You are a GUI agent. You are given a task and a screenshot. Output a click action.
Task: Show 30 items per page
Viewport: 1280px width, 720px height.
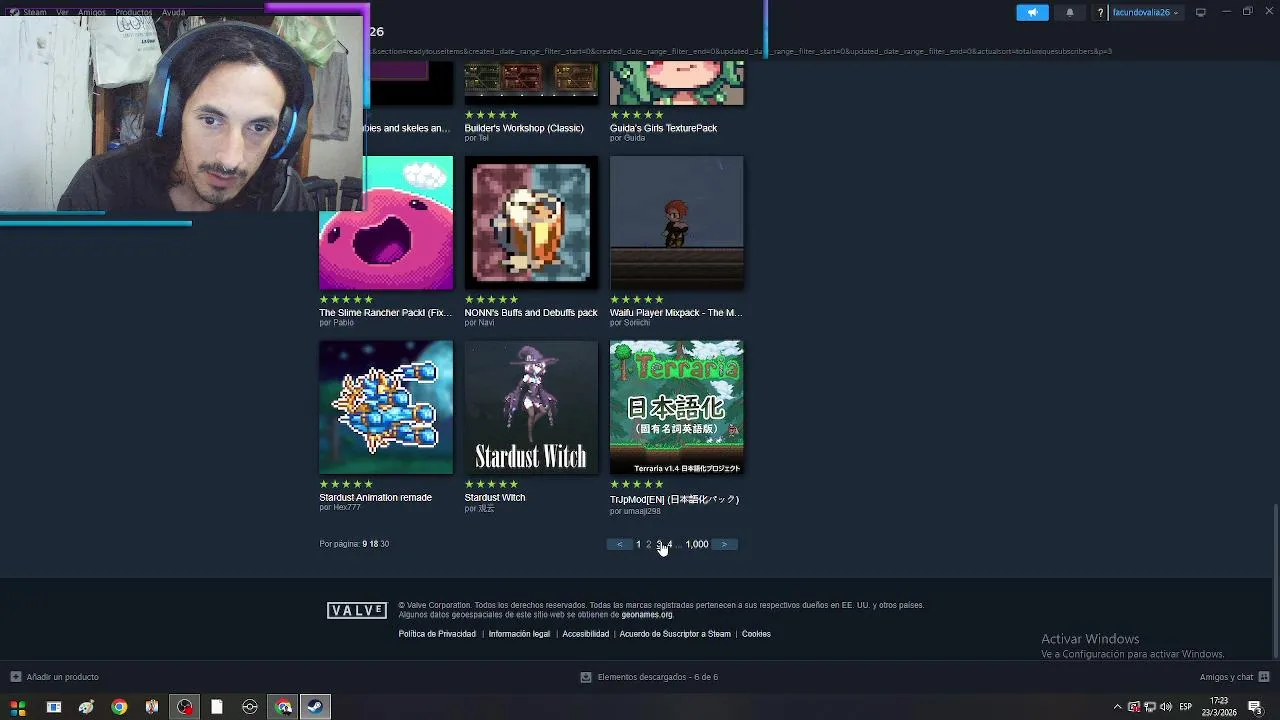385,544
